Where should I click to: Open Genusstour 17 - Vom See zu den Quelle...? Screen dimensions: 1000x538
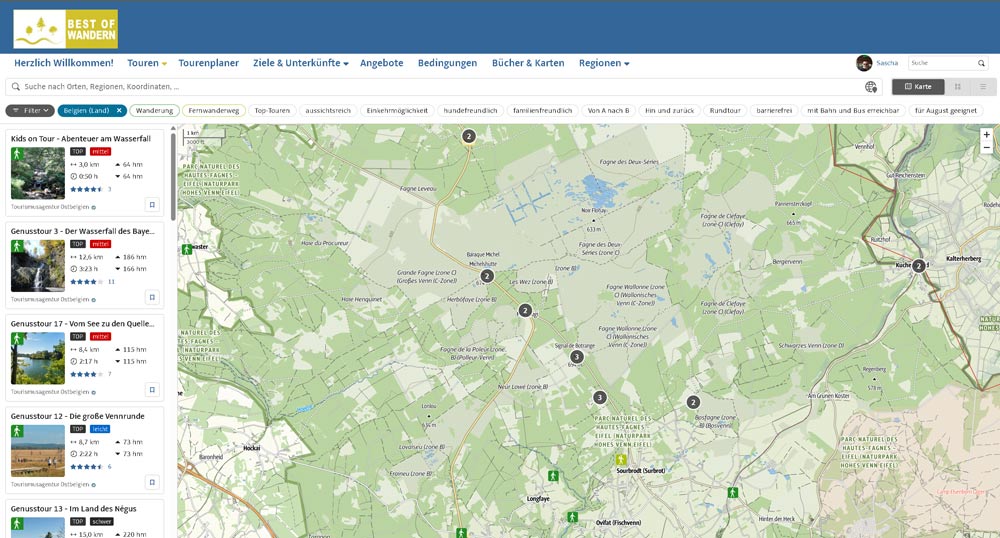[x=82, y=323]
